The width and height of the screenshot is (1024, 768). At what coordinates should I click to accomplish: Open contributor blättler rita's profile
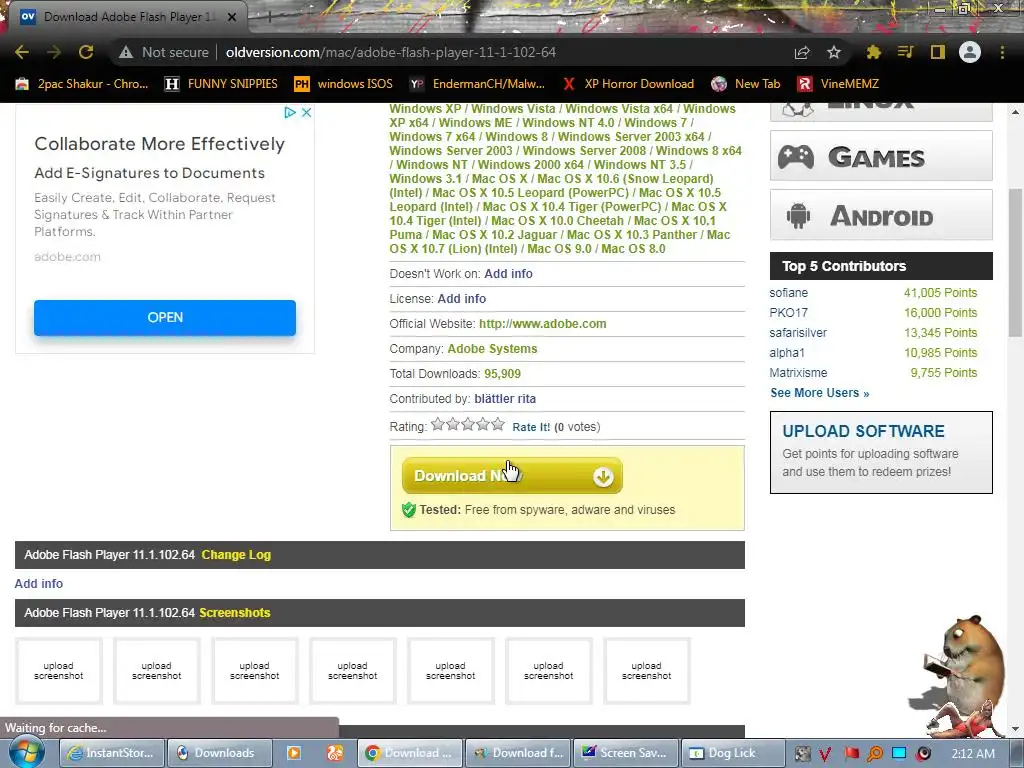505,398
